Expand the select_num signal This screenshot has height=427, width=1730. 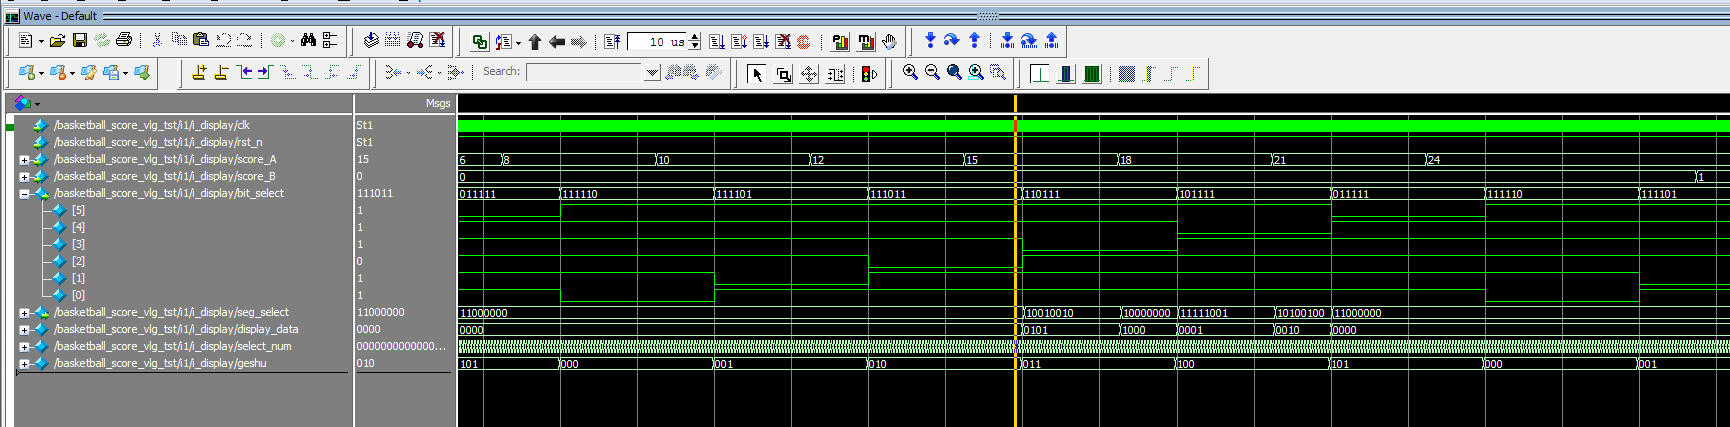click(x=24, y=347)
